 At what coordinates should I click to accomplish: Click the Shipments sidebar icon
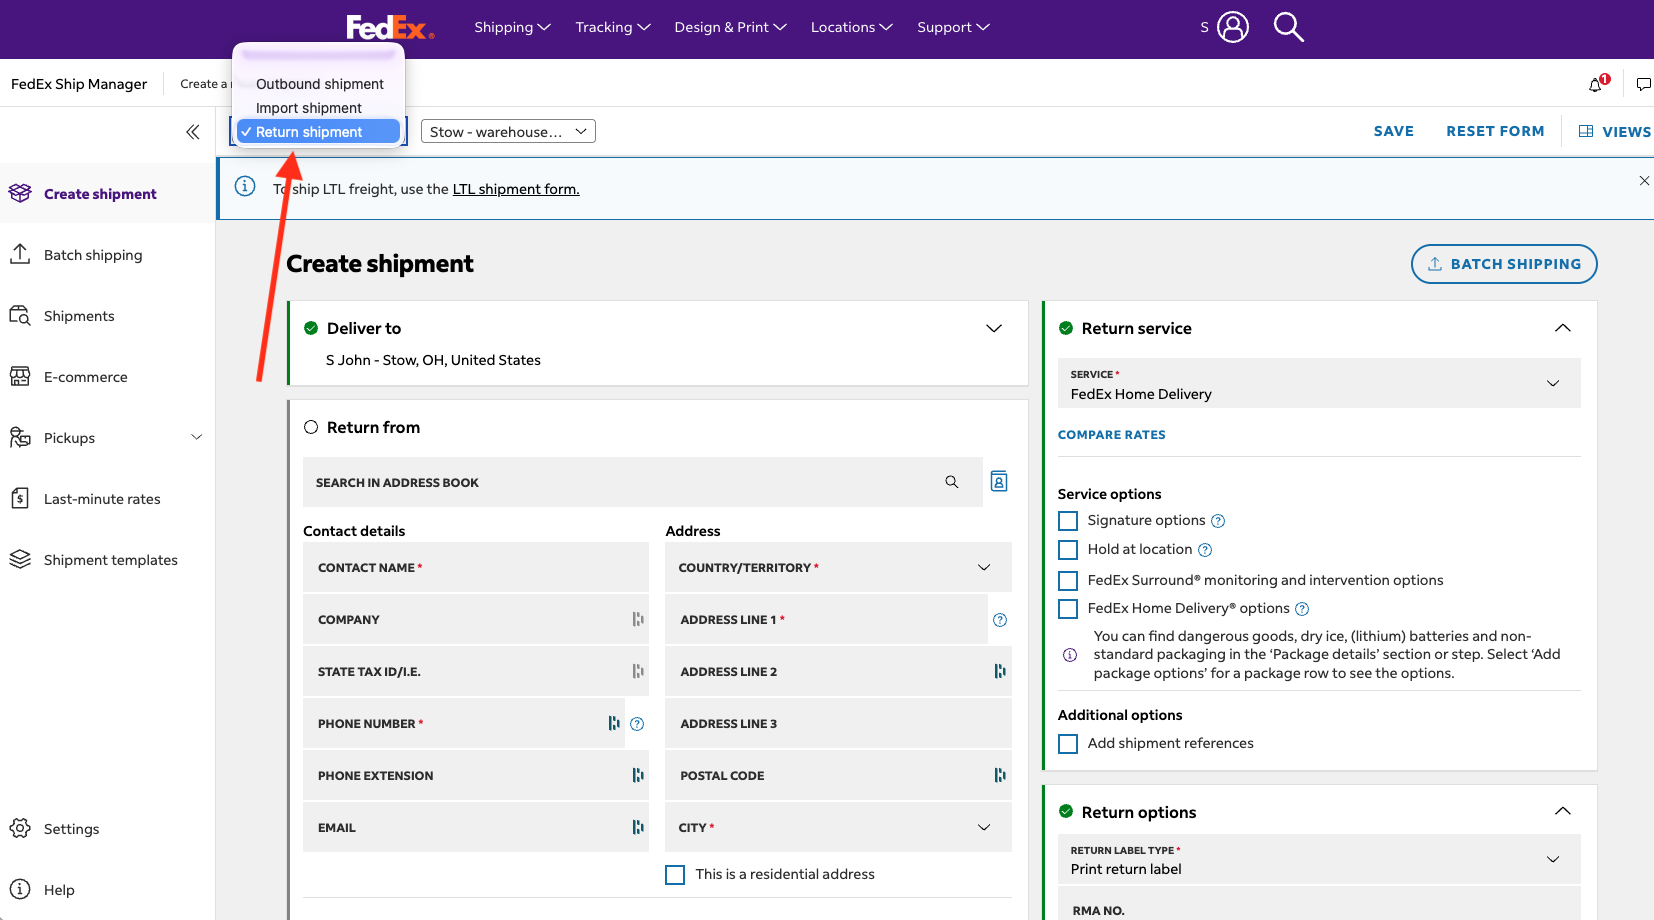click(20, 316)
